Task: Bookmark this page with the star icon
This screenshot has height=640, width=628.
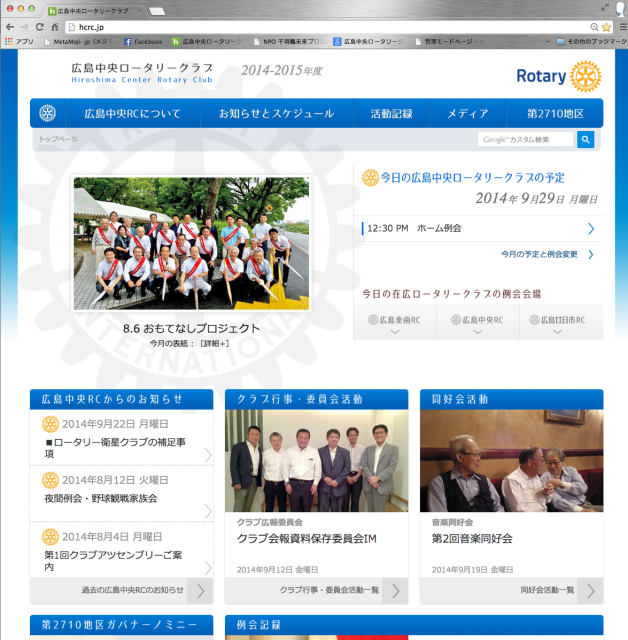Action: [605, 27]
